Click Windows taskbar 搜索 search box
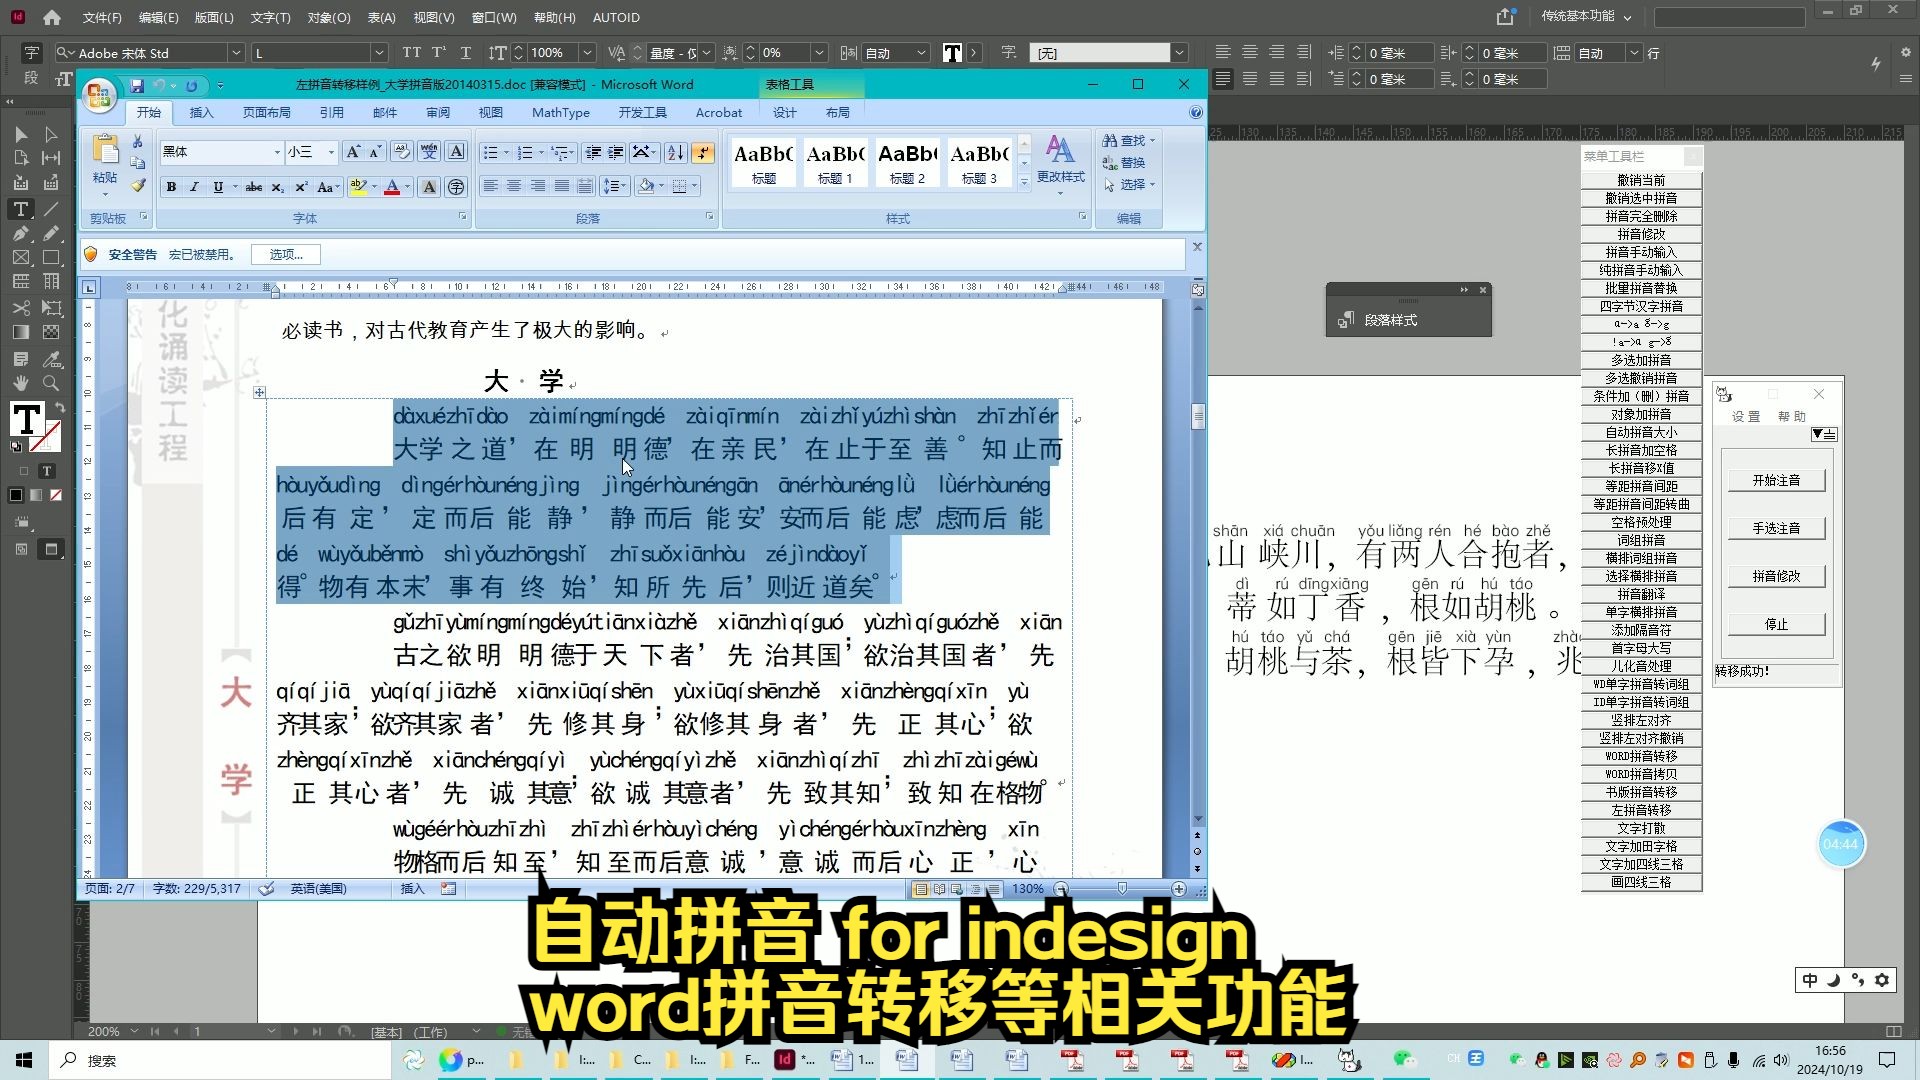The width and height of the screenshot is (1920, 1080). pos(220,1060)
